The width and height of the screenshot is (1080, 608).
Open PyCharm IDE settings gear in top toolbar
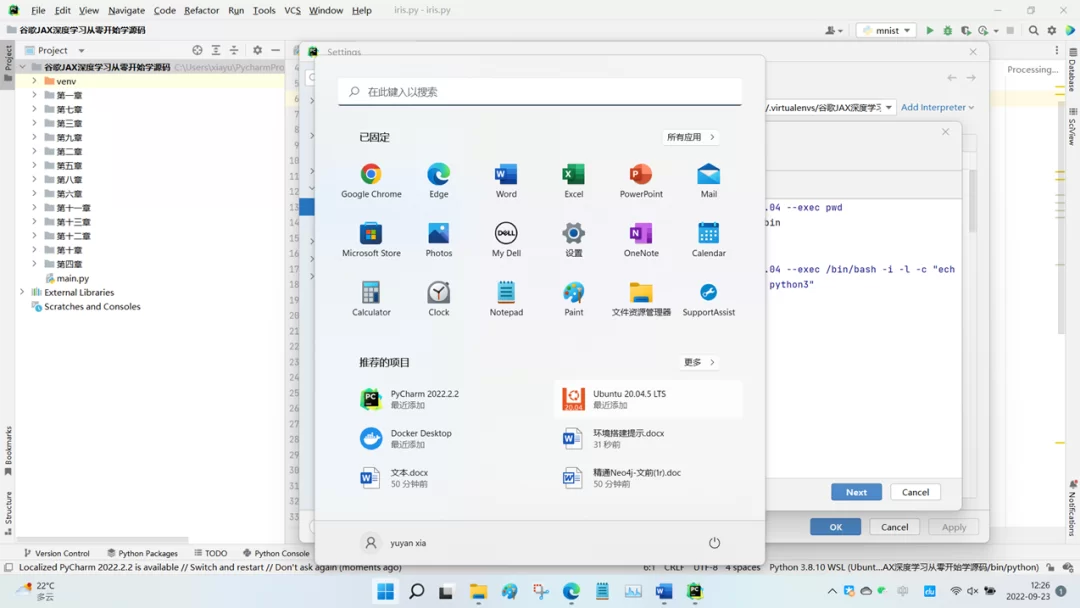(1052, 30)
